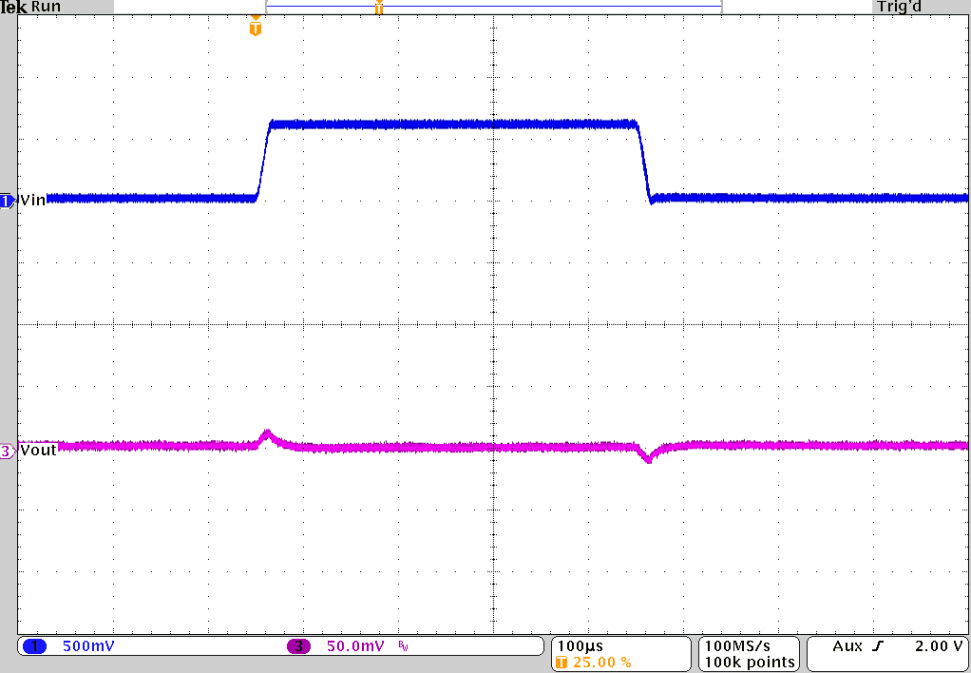
Task: Select the orange trigger position T marker
Action: [x=256, y=27]
